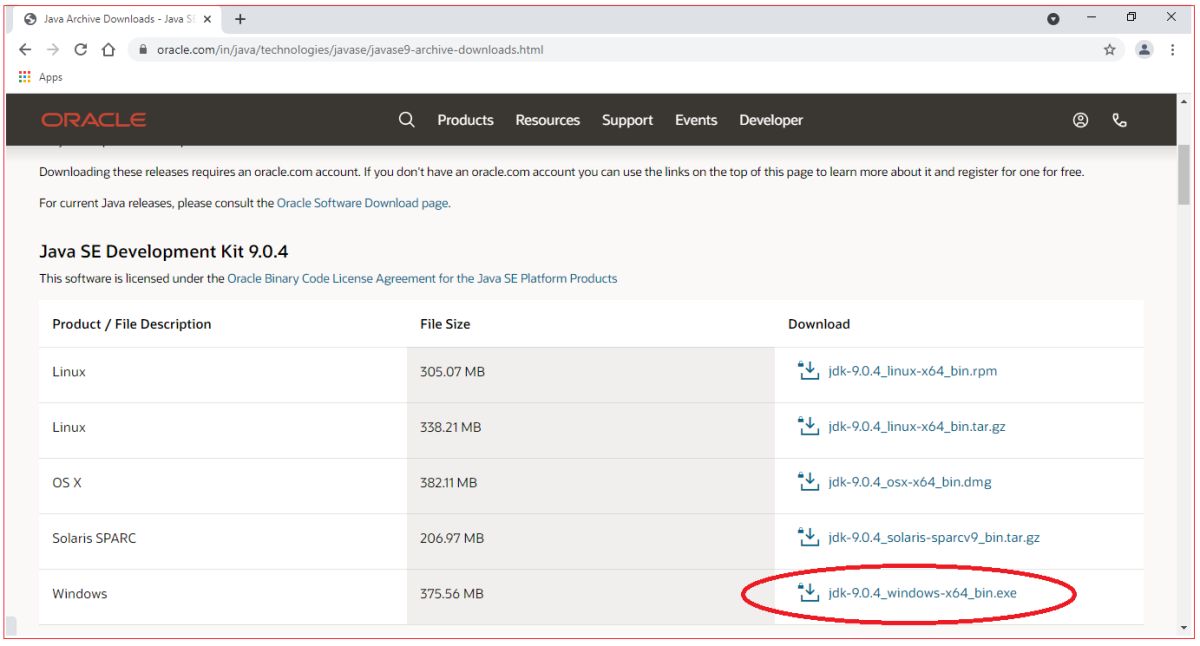The image size is (1200, 646).
Task: Go to the browser home icon
Action: (109, 49)
